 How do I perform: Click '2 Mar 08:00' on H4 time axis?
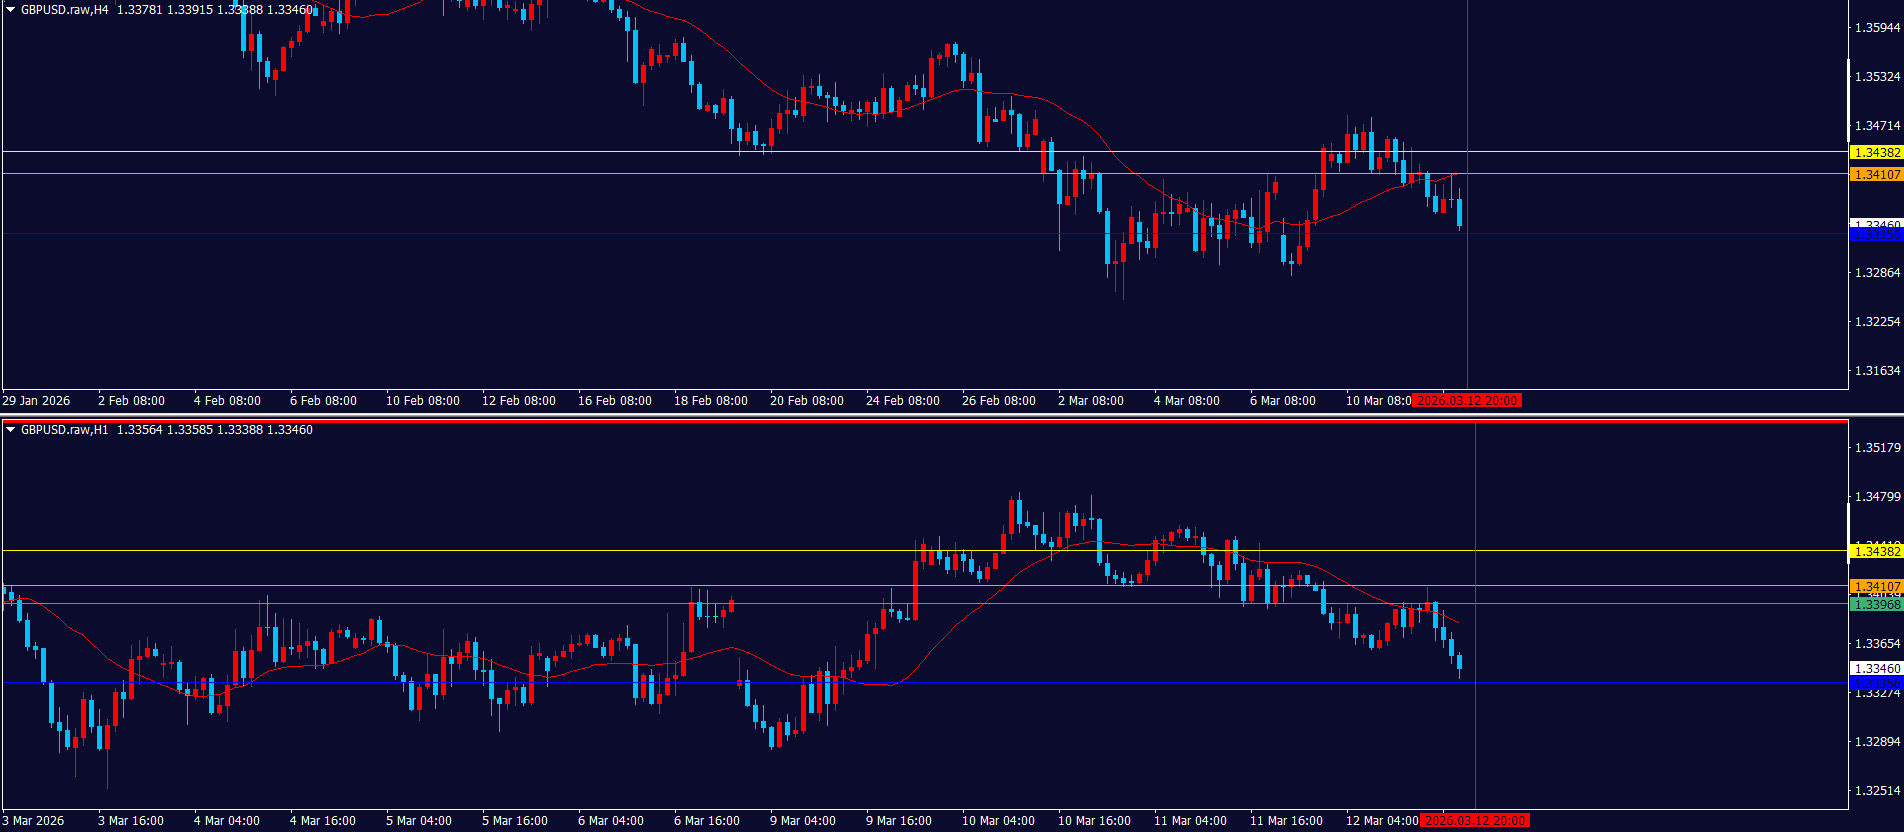(x=1090, y=401)
